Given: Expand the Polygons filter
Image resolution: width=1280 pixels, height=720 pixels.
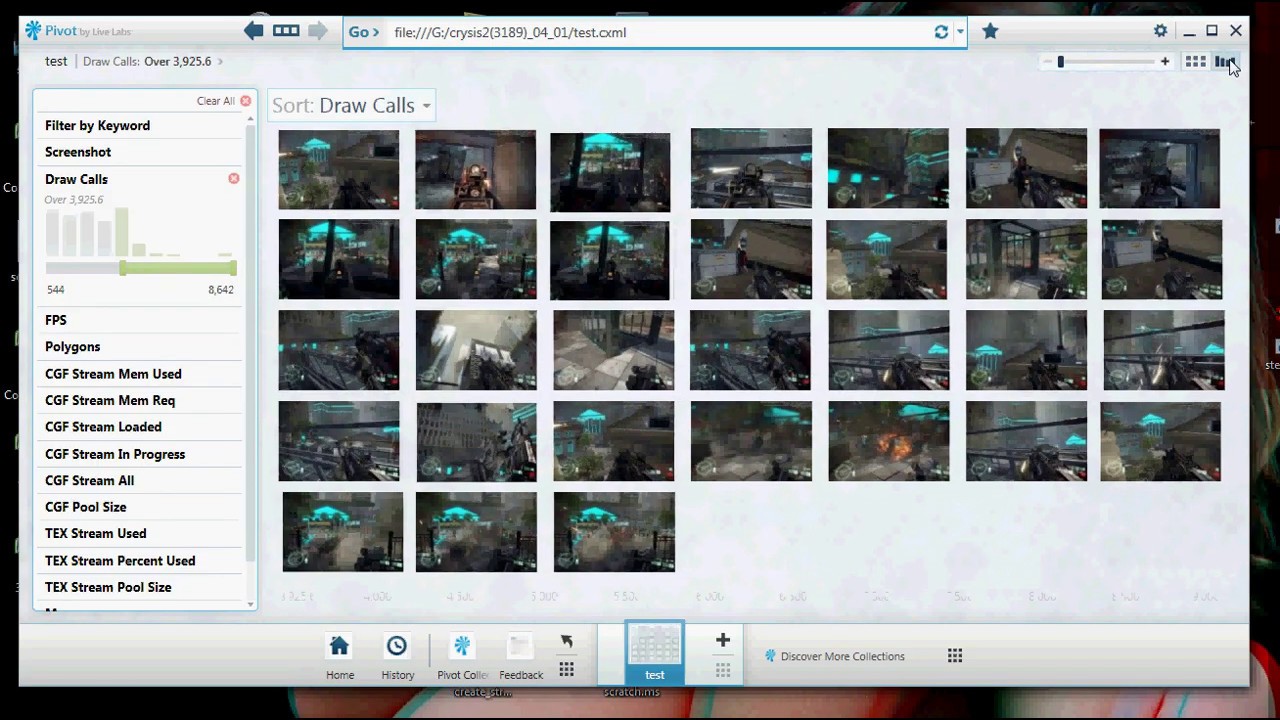Looking at the screenshot, I should (72, 347).
